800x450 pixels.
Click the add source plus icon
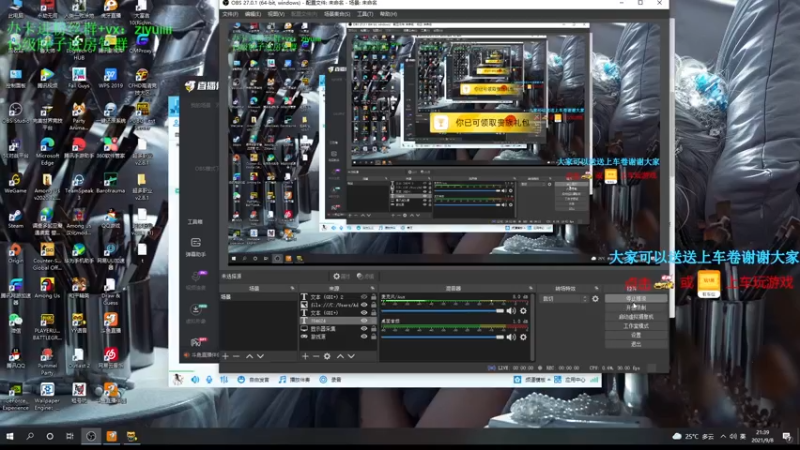coord(305,356)
